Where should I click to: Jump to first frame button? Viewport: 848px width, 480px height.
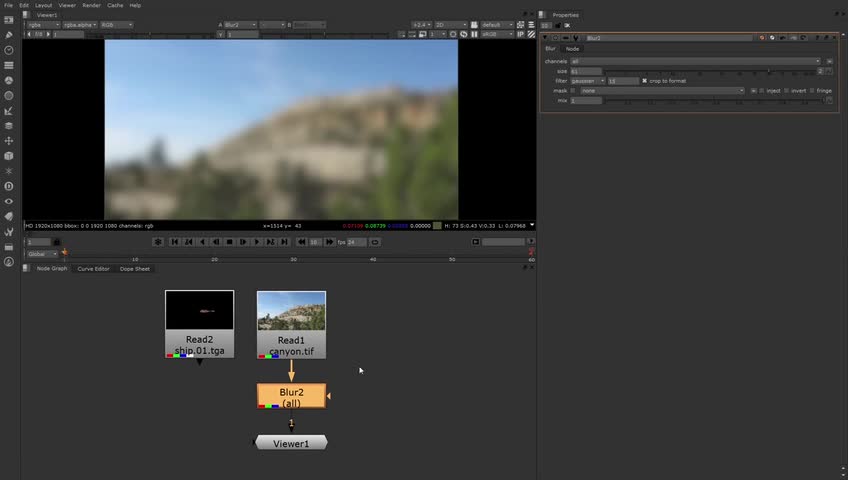click(174, 242)
